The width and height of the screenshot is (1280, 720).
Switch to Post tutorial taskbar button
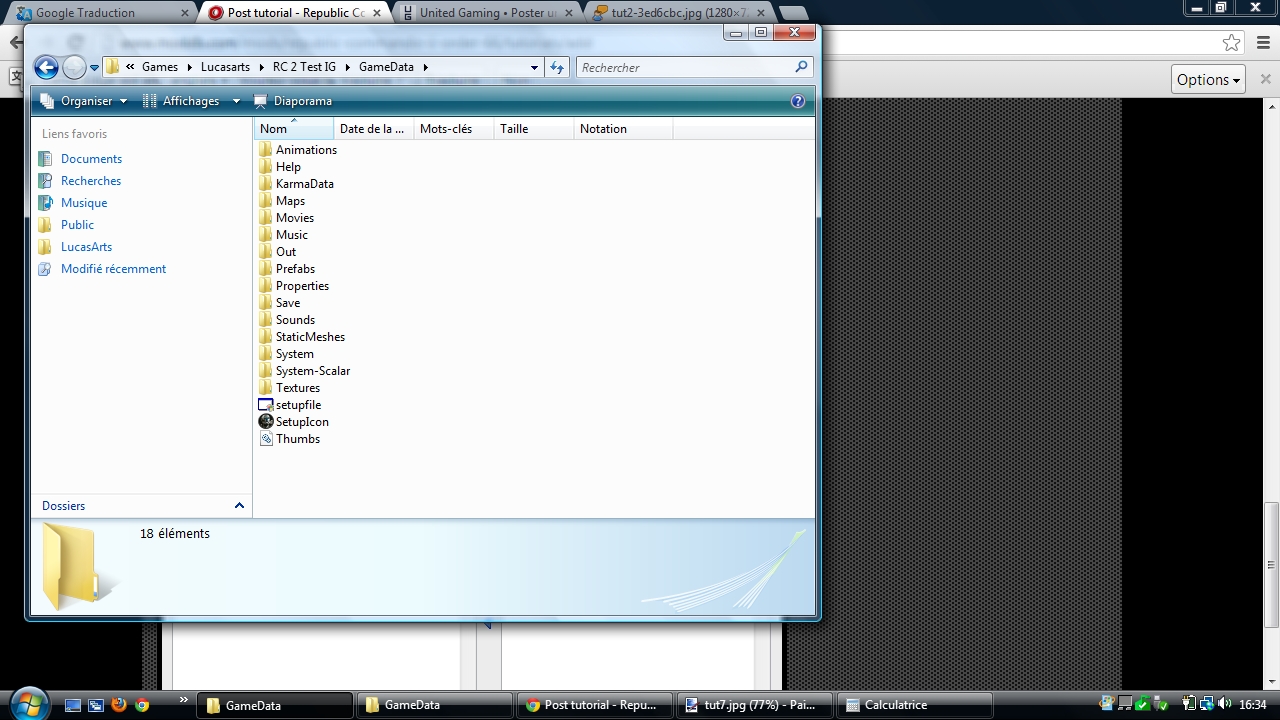coord(594,705)
